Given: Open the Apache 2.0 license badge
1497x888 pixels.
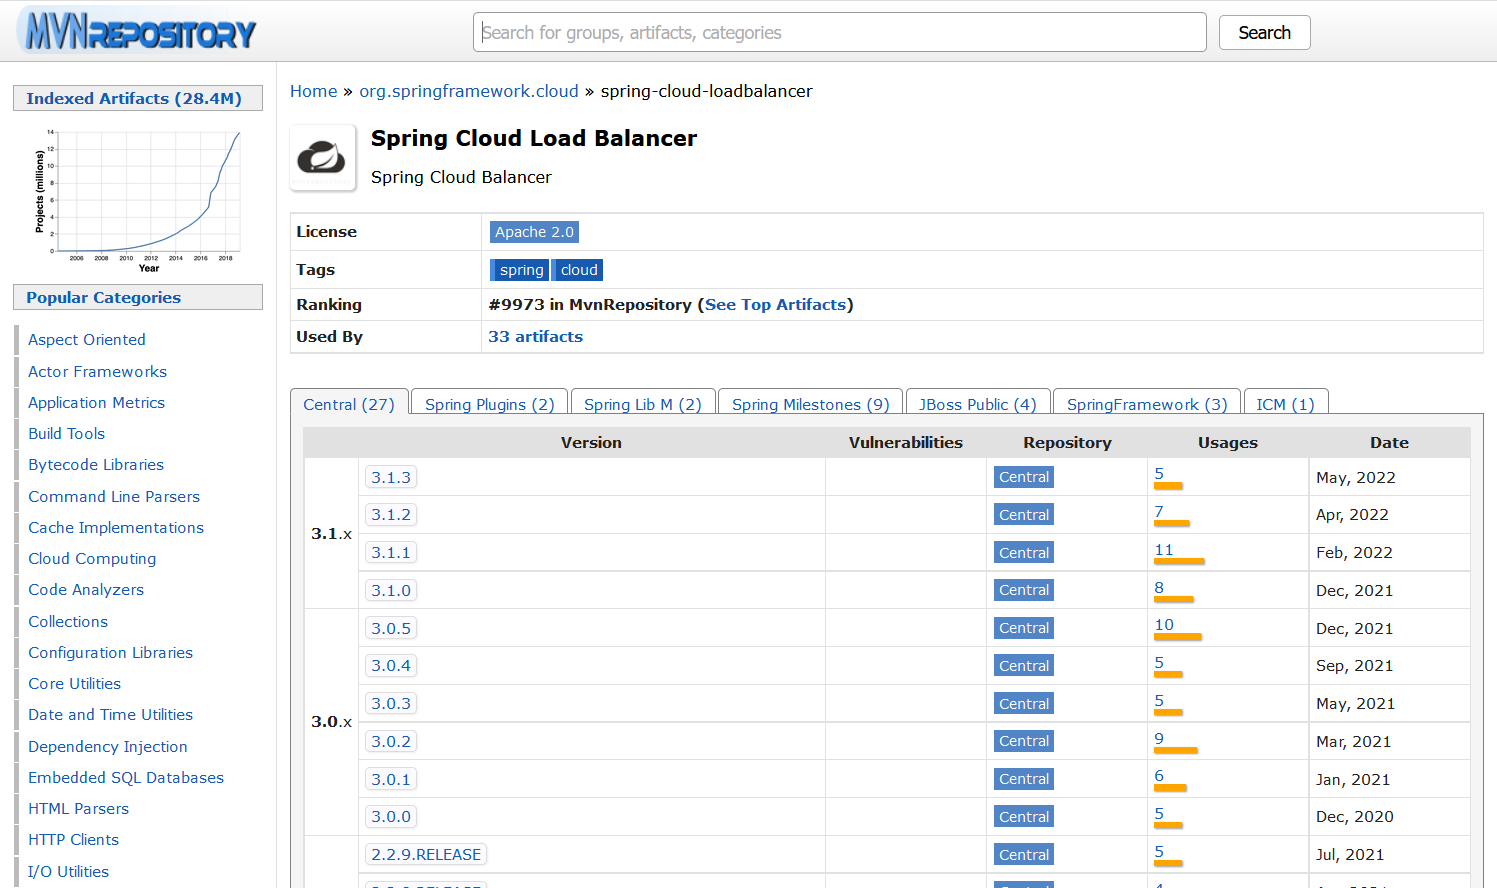Looking at the screenshot, I should [534, 232].
